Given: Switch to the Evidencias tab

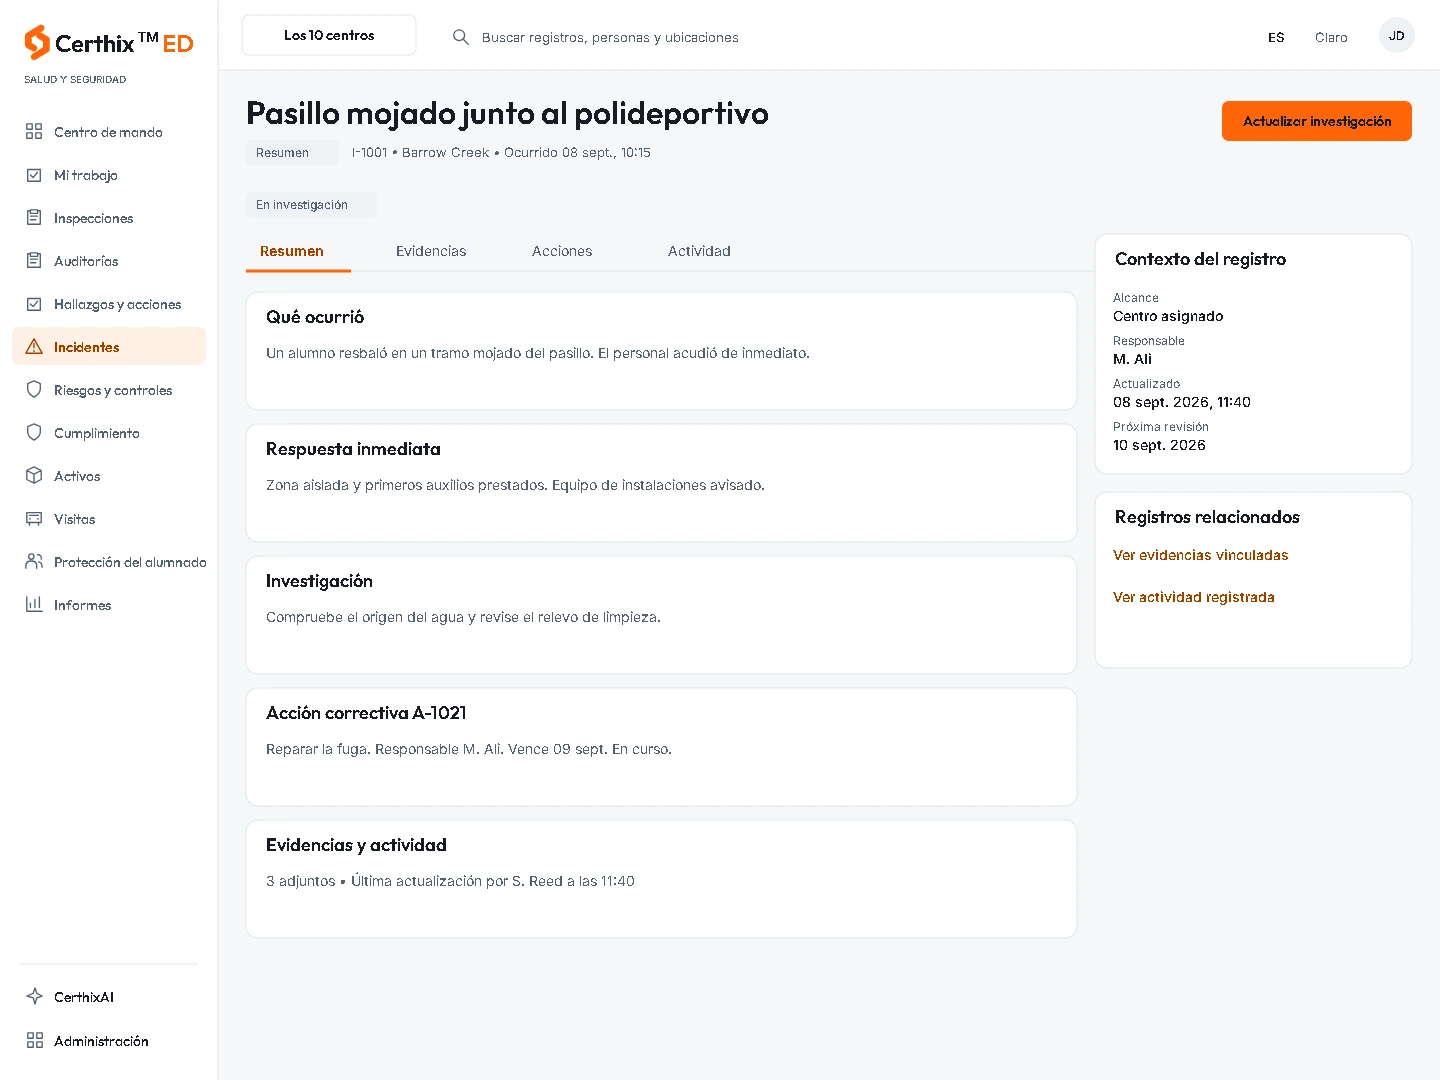Looking at the screenshot, I should [431, 251].
